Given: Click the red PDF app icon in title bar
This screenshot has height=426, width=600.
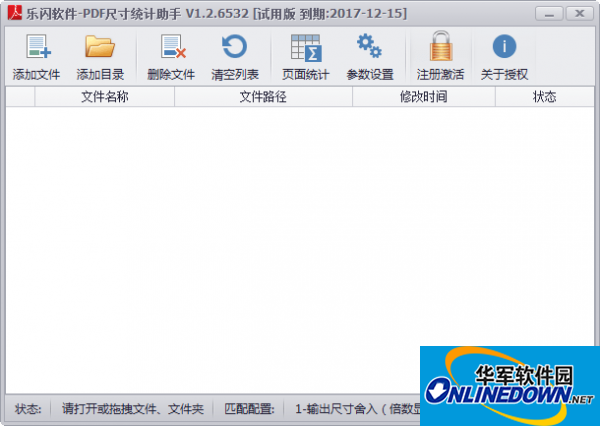Looking at the screenshot, I should tap(15, 13).
